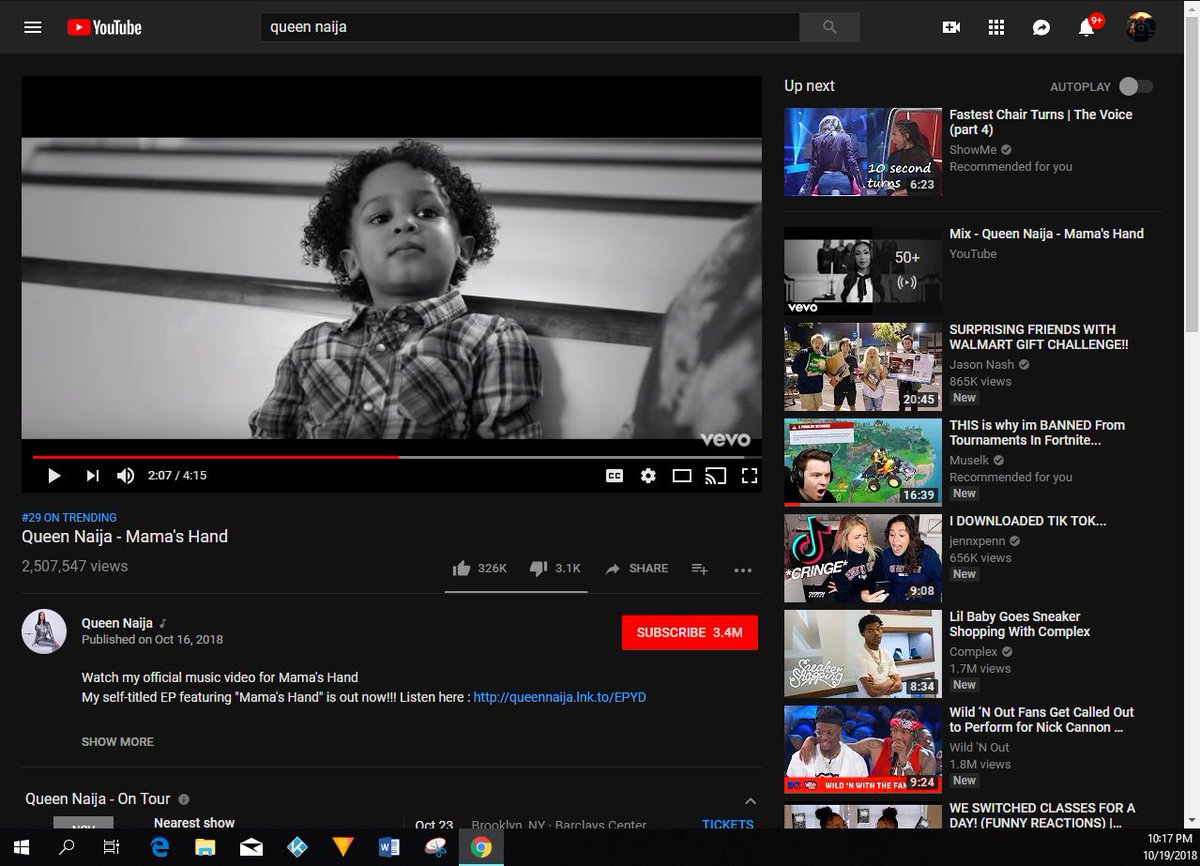The height and width of the screenshot is (866, 1200).
Task: Share the Mama's Hand video
Action: [637, 568]
